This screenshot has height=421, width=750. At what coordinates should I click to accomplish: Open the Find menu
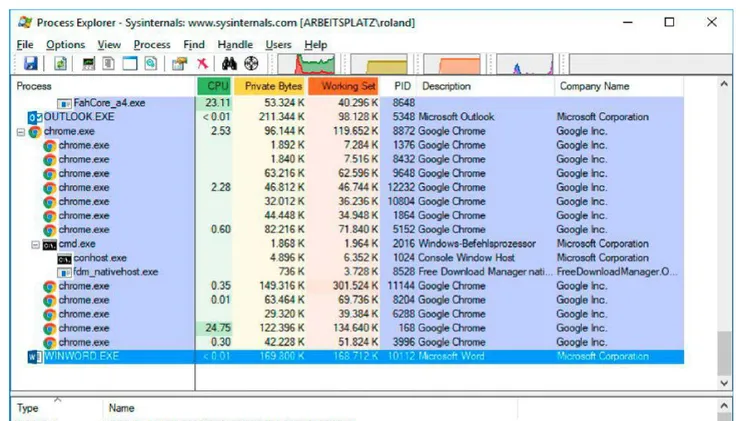(x=194, y=44)
